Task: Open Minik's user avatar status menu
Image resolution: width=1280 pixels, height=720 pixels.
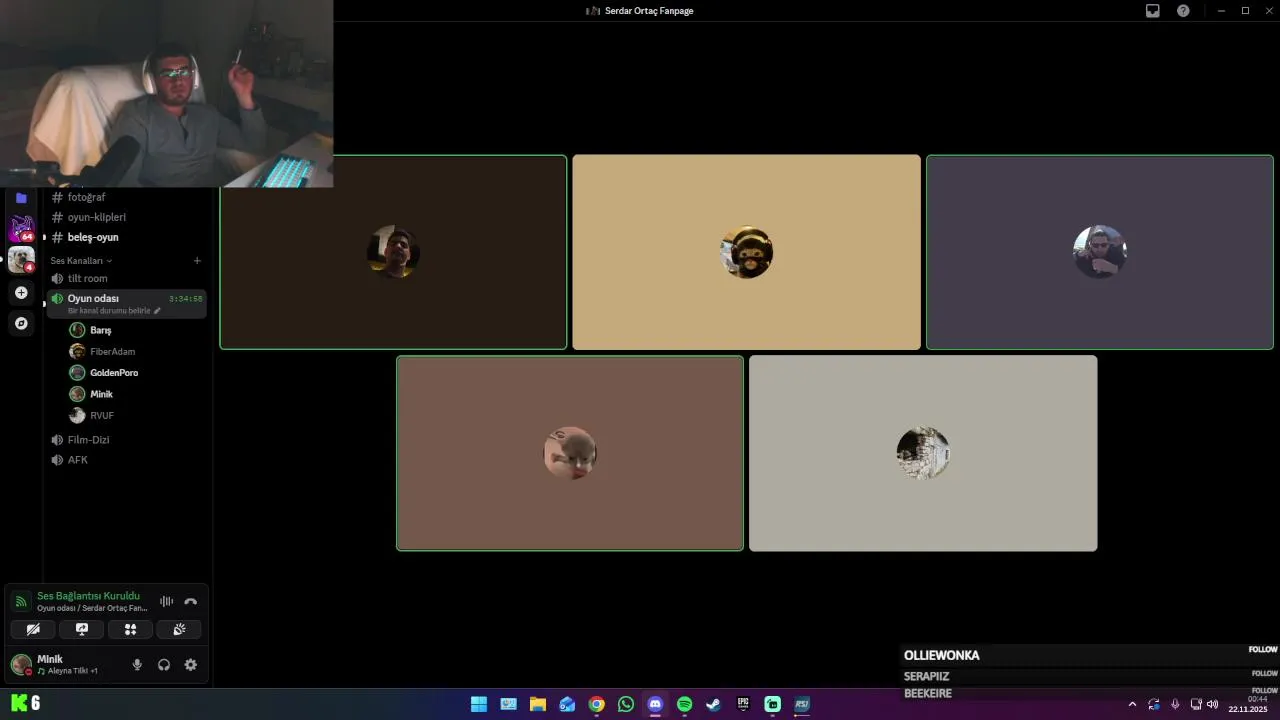Action: coord(21,665)
